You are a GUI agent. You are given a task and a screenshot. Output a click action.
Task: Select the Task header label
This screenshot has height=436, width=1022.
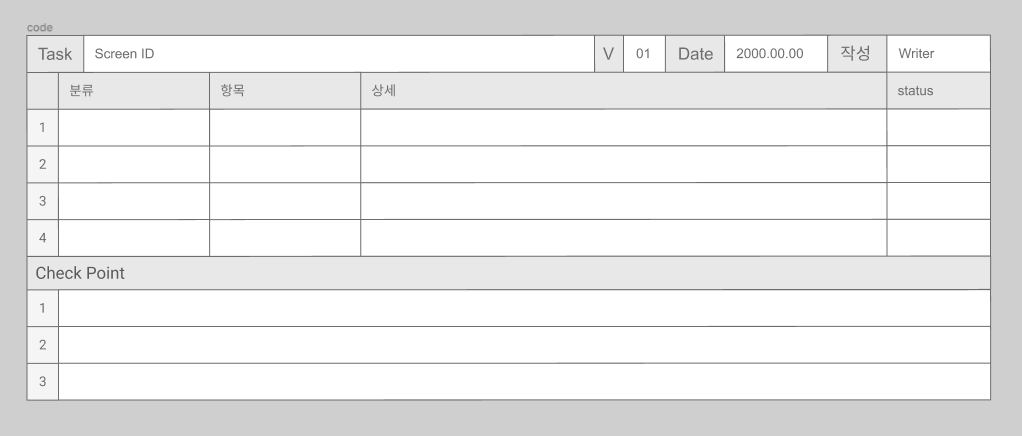(x=55, y=53)
